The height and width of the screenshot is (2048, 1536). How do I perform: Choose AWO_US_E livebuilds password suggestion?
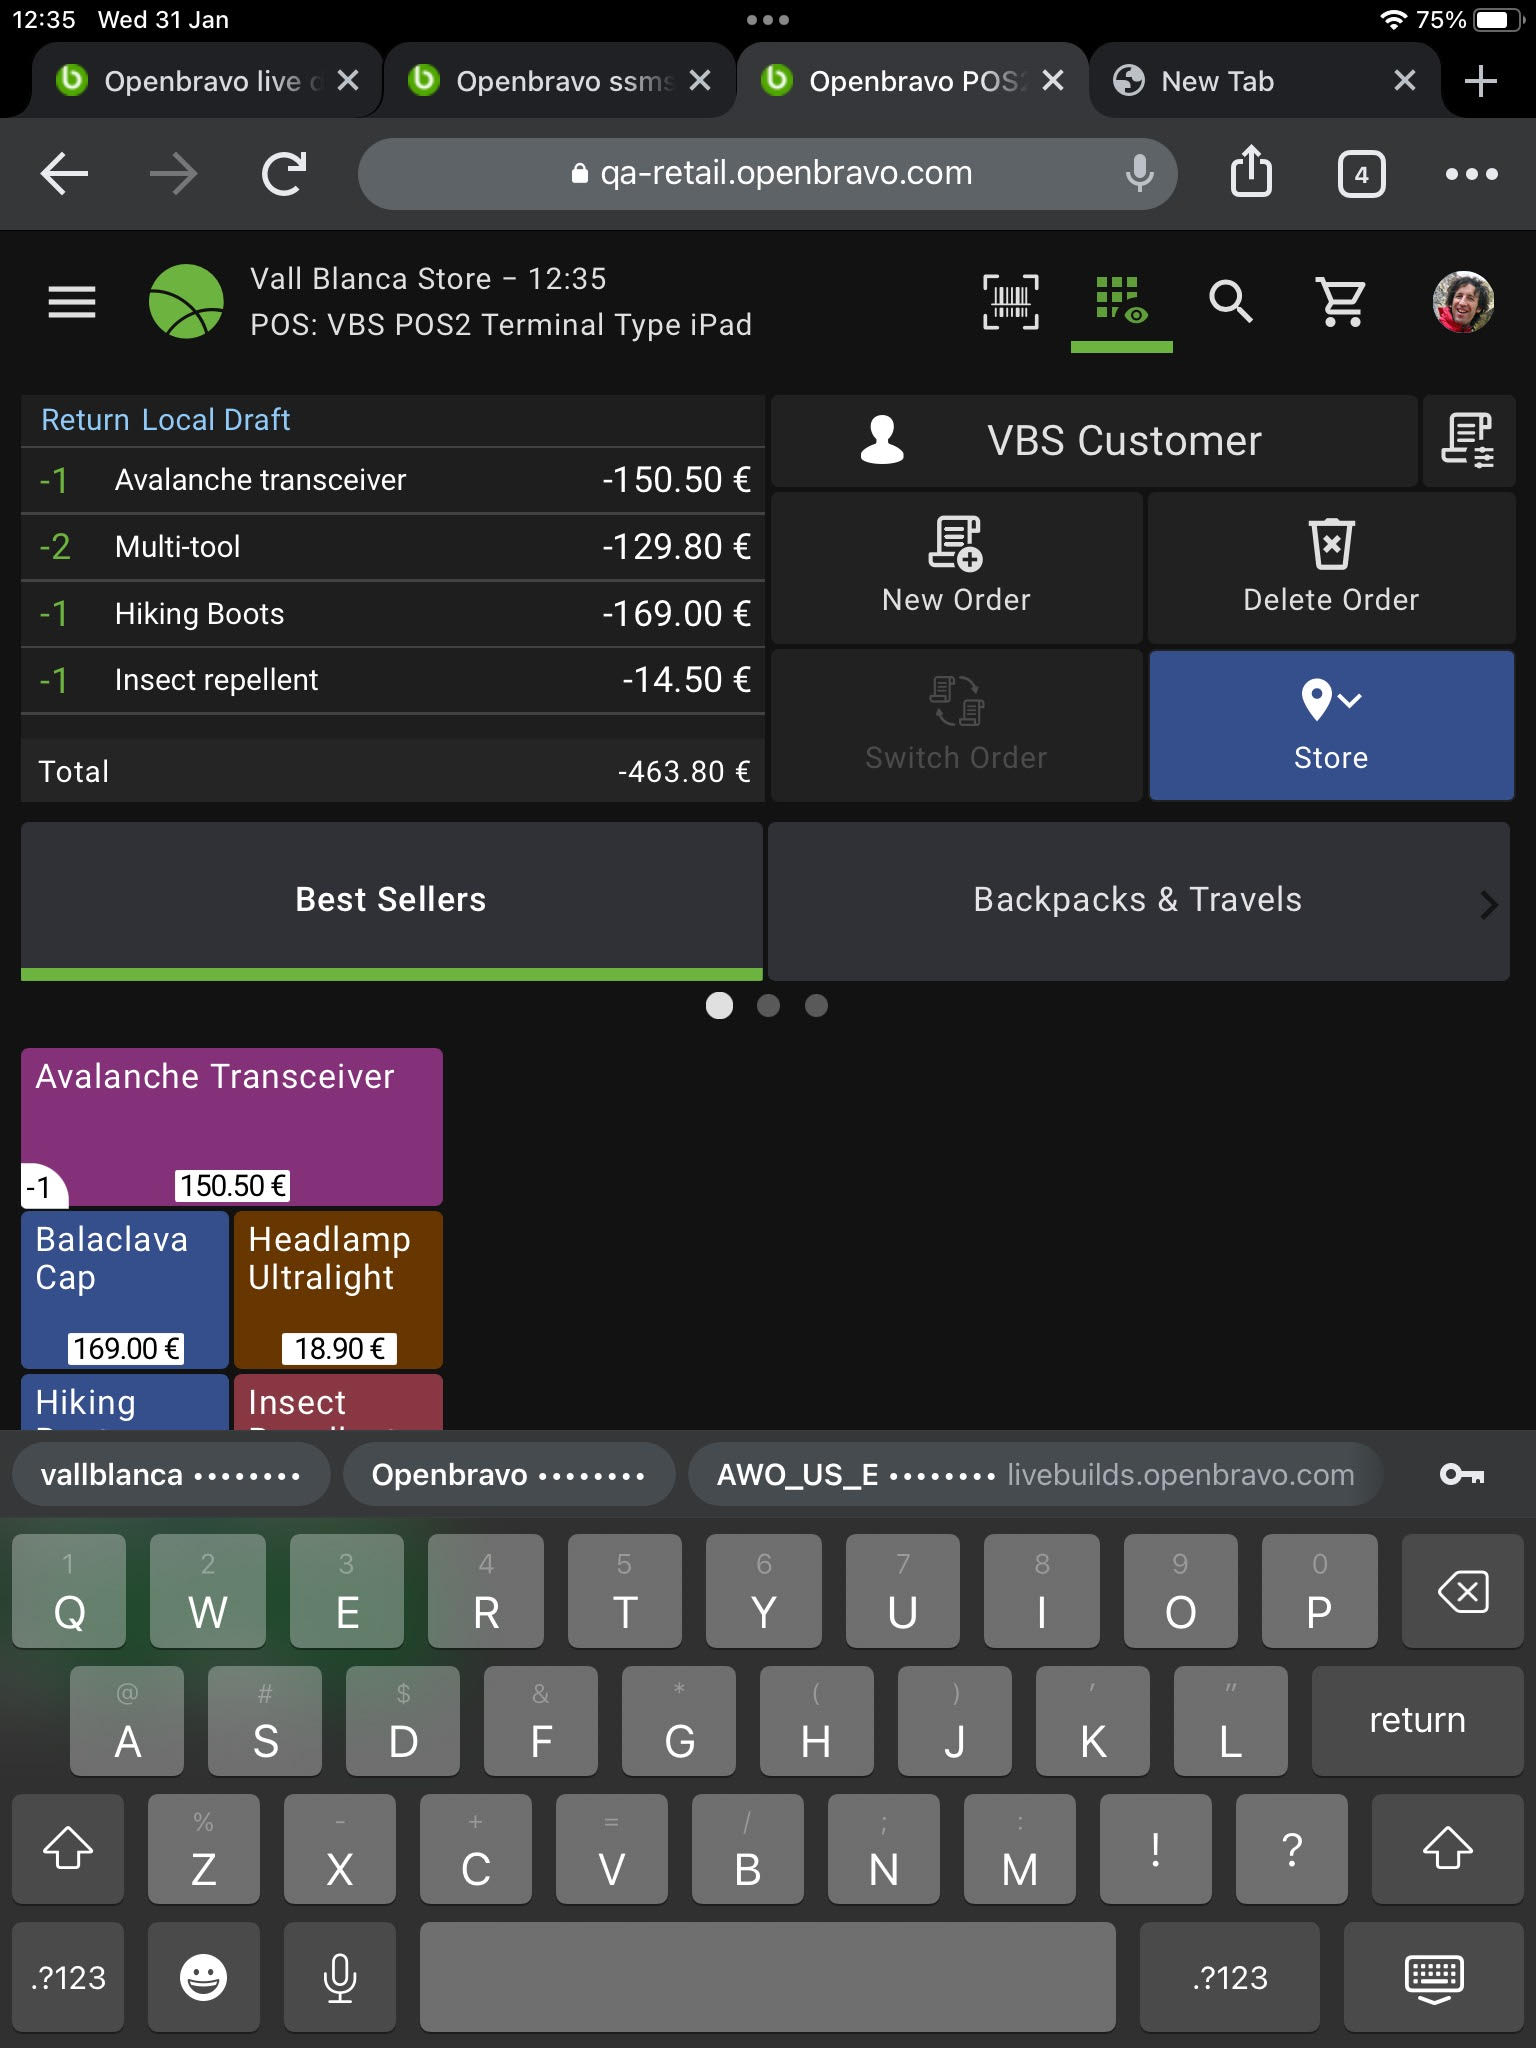(1035, 1474)
